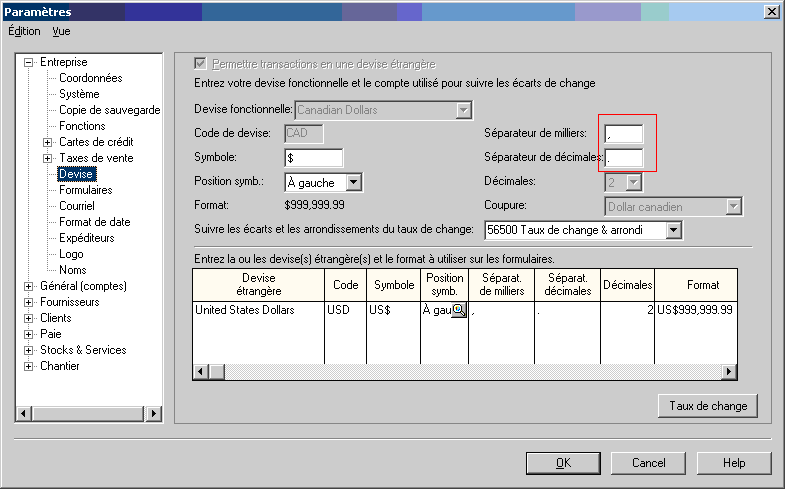Click the Séparateur de milliers field
785x489 pixels.
click(x=624, y=134)
